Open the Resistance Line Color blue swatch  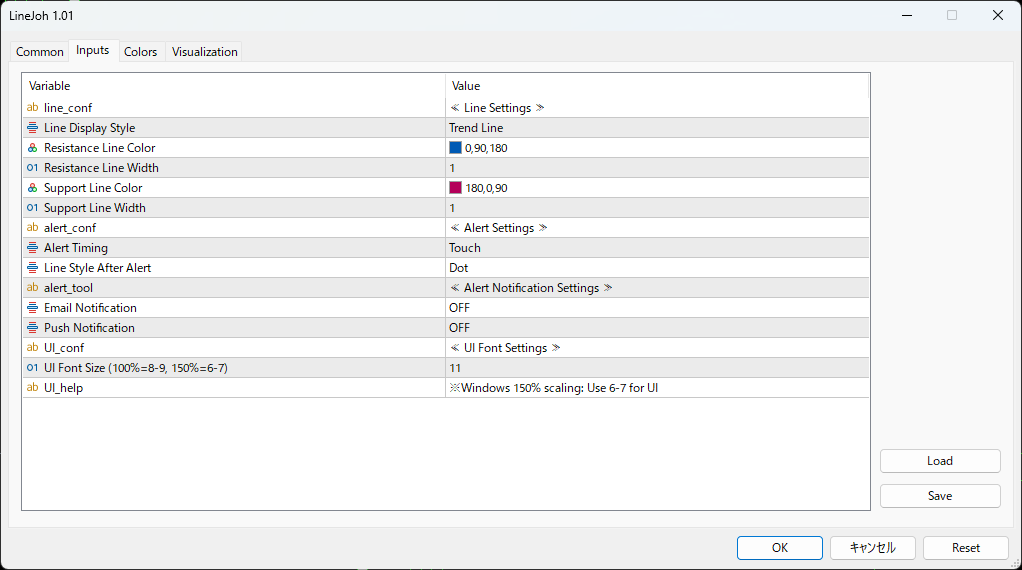click(456, 148)
